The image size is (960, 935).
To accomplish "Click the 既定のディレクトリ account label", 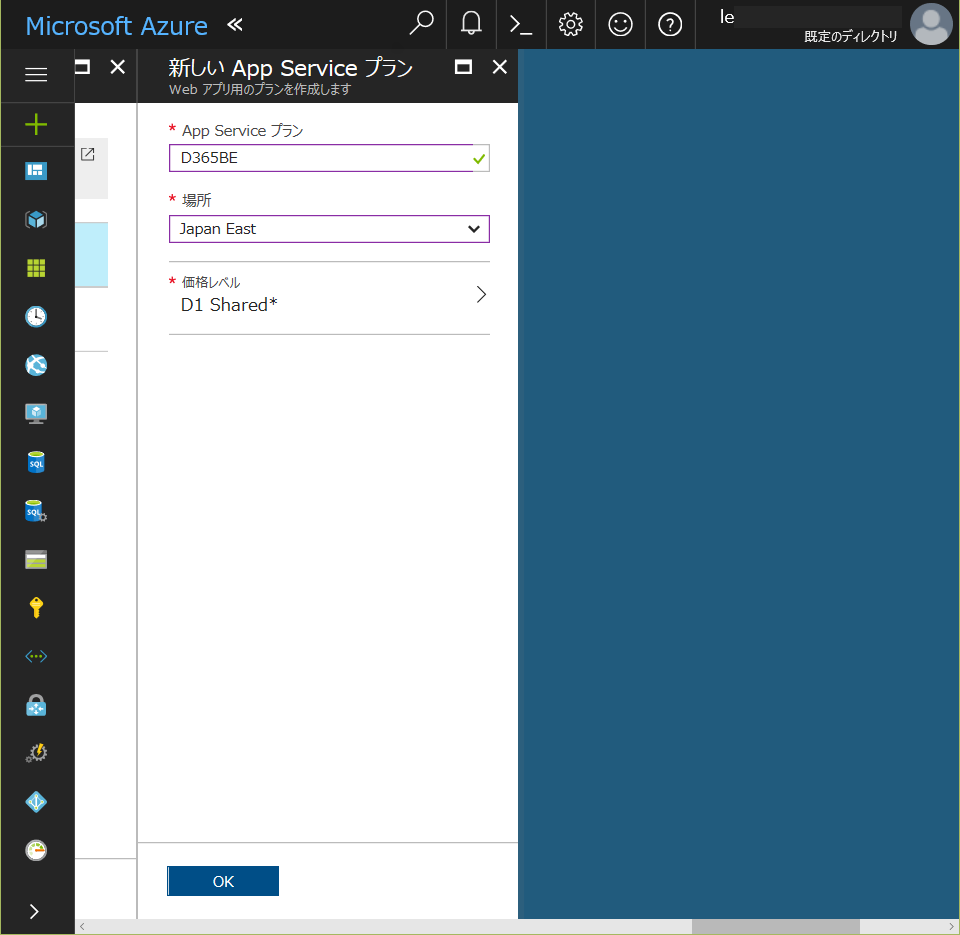I will 850,36.
